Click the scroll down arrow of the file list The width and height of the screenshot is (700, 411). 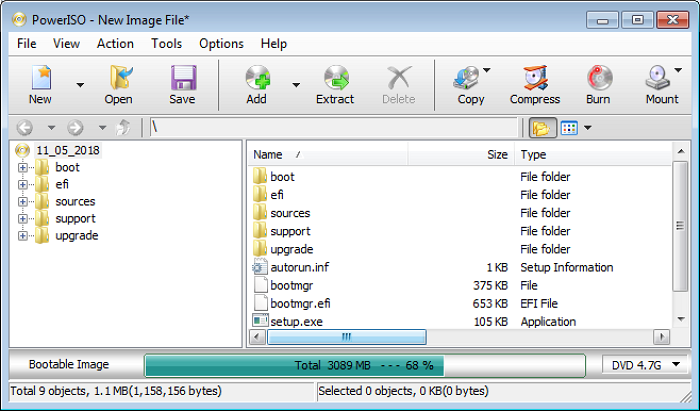[681, 320]
